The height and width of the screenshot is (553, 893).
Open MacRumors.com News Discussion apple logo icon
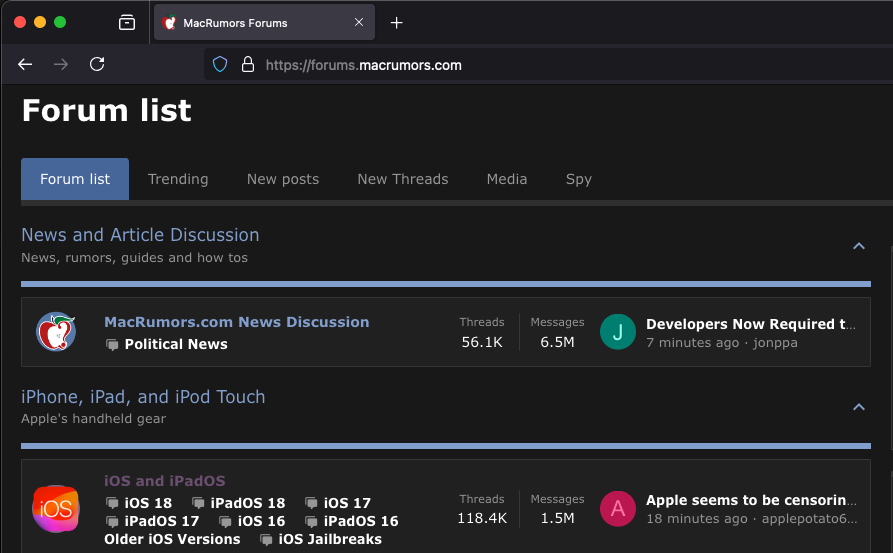click(x=56, y=331)
